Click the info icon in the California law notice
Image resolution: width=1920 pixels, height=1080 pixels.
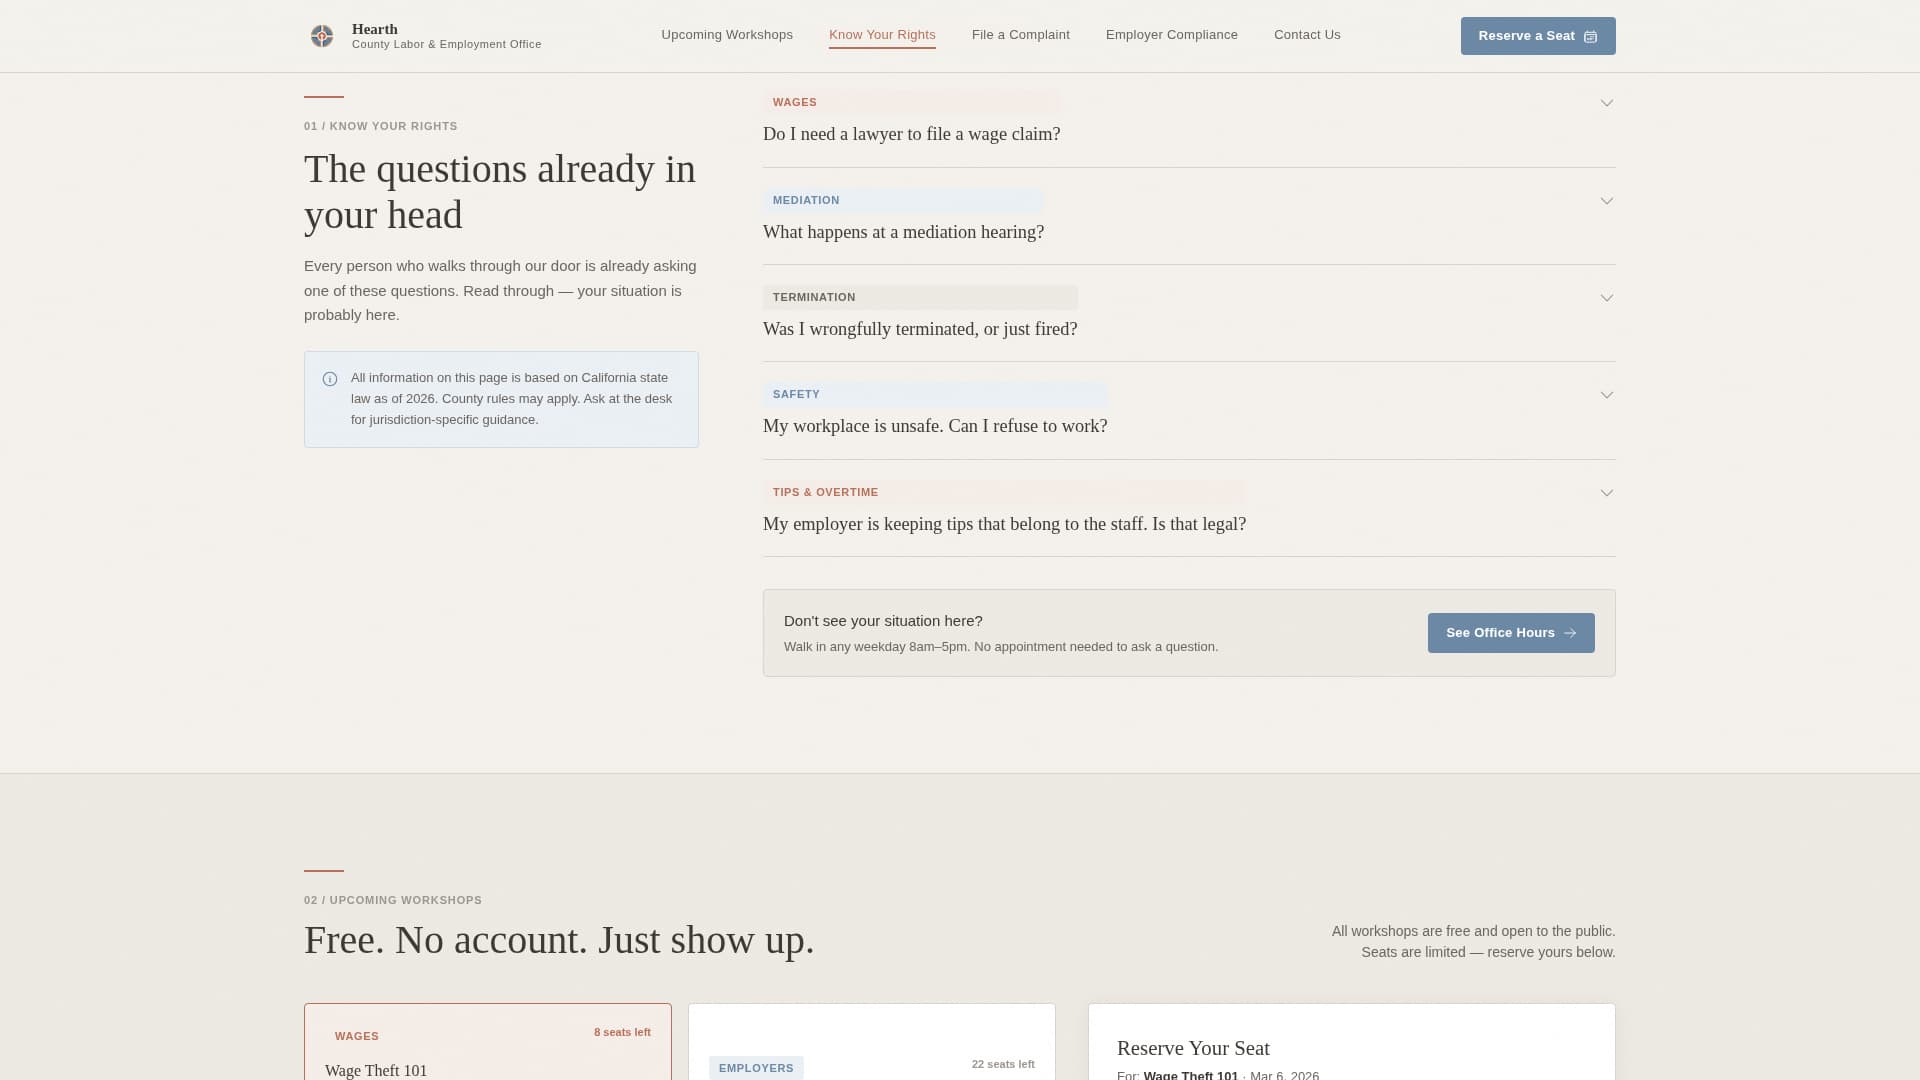[x=330, y=379]
